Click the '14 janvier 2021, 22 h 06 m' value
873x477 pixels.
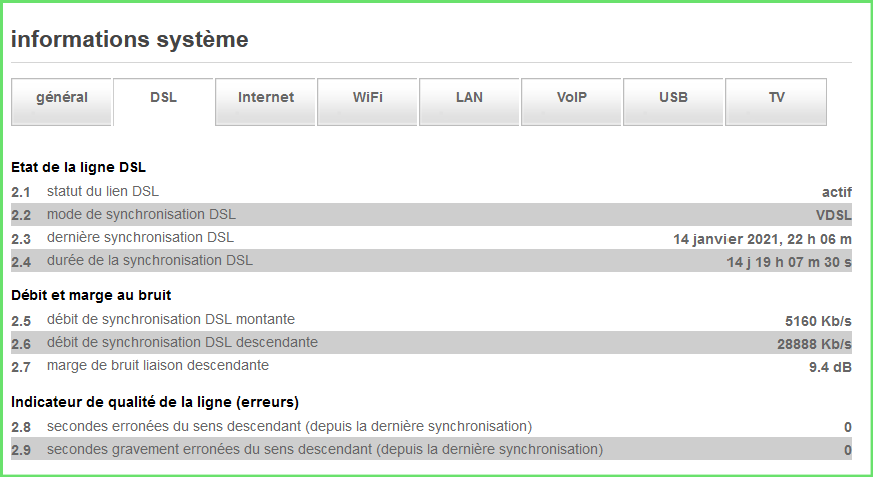pyautogui.click(x=762, y=239)
